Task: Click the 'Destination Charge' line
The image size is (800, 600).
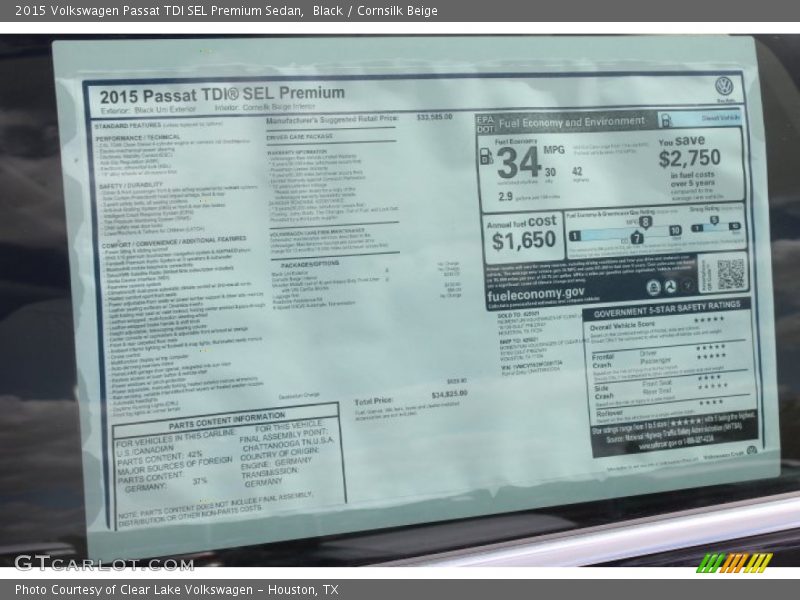Action: [x=299, y=396]
